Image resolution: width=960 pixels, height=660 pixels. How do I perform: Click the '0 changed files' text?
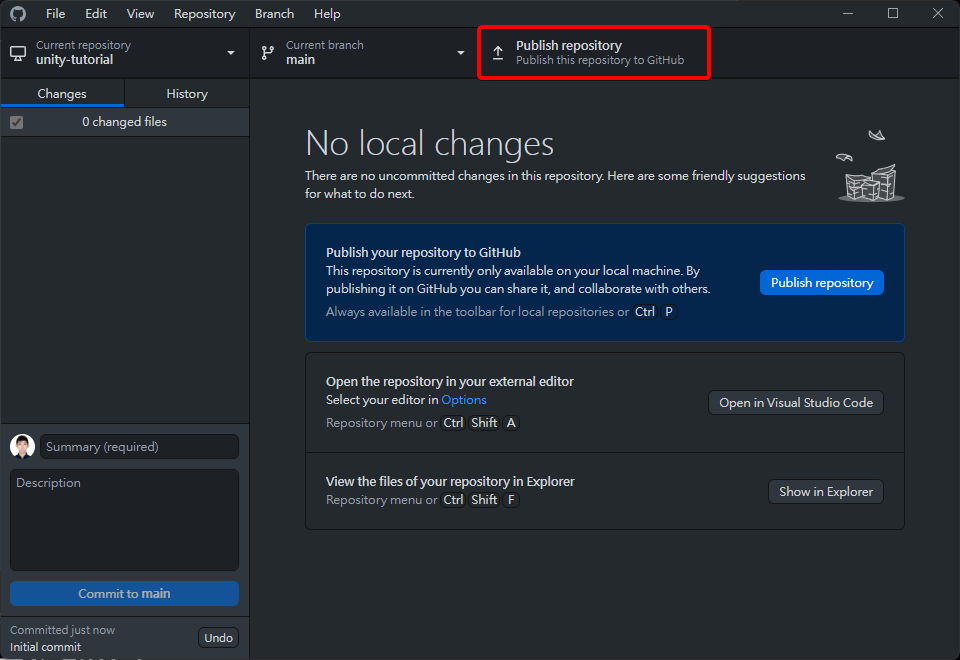click(x=124, y=122)
